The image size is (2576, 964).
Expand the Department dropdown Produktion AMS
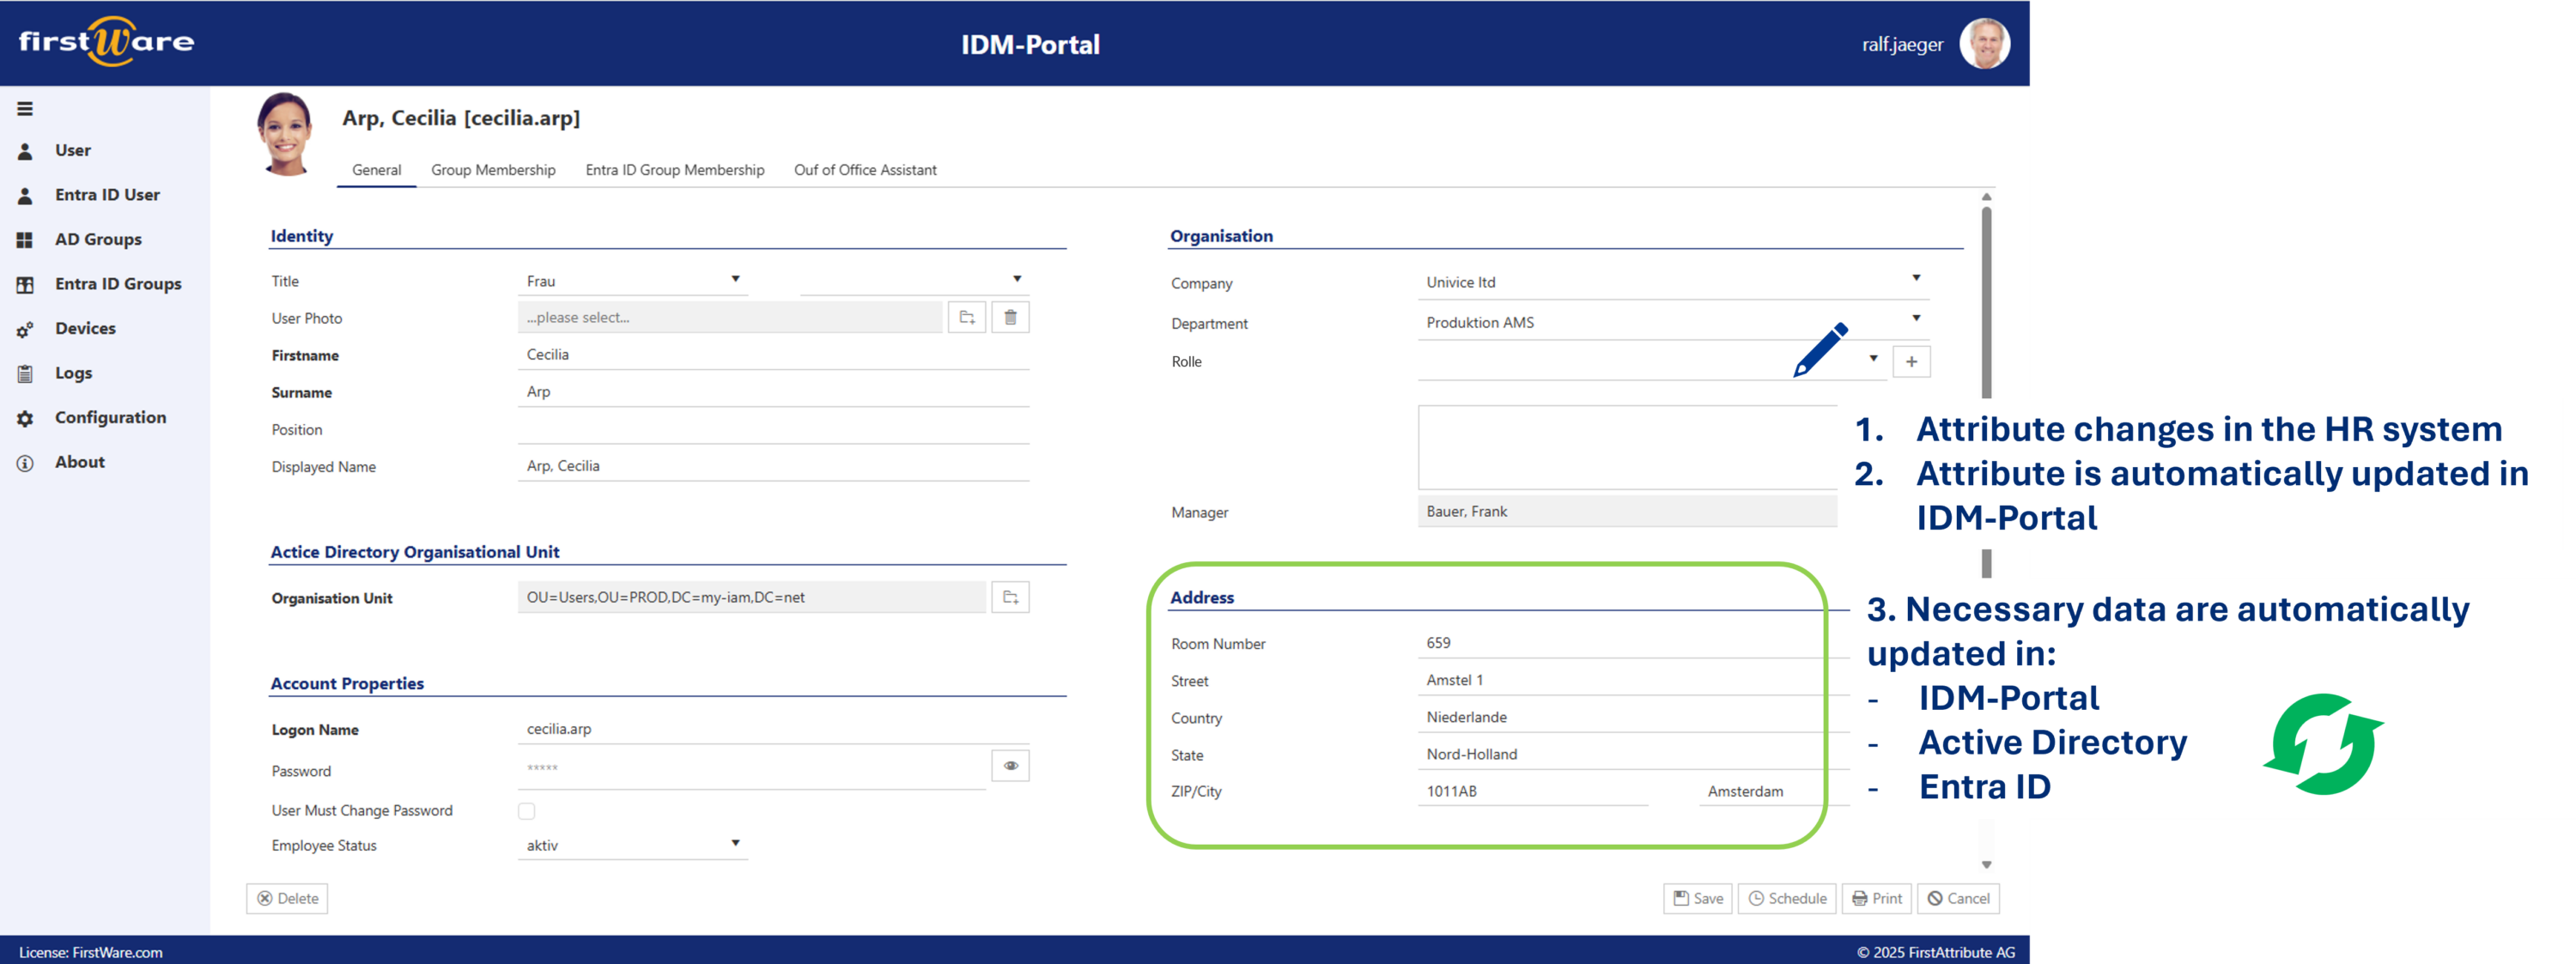tap(1673, 322)
